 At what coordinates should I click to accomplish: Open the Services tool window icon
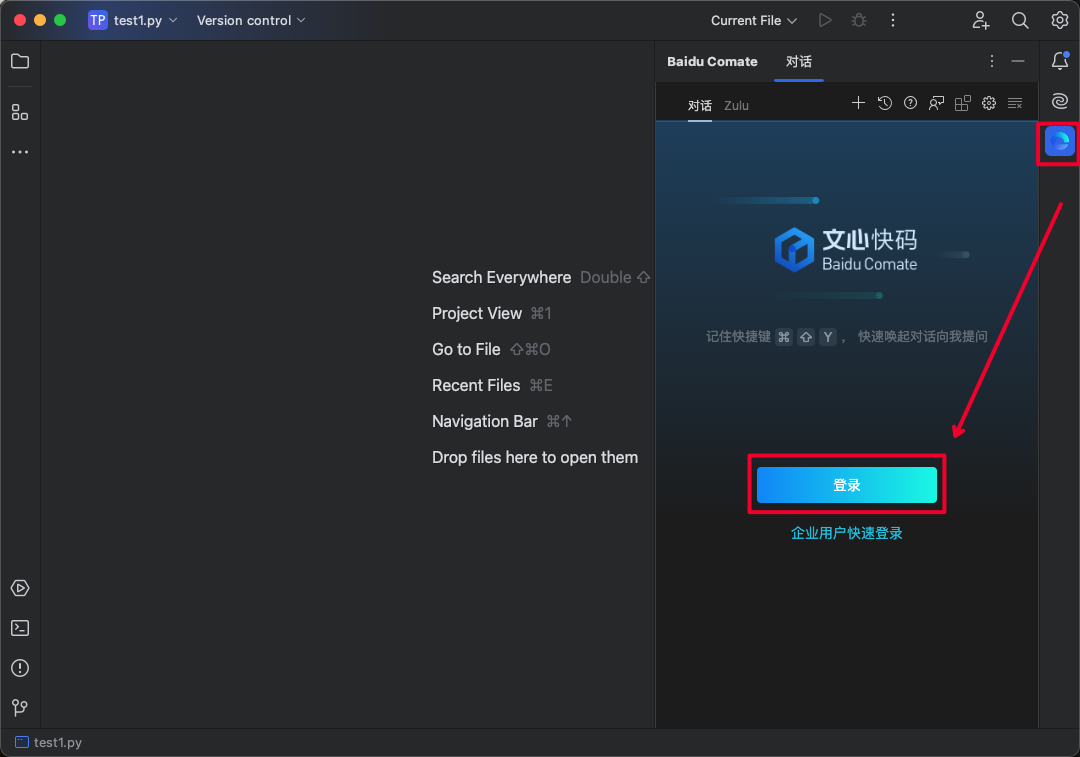(x=20, y=588)
